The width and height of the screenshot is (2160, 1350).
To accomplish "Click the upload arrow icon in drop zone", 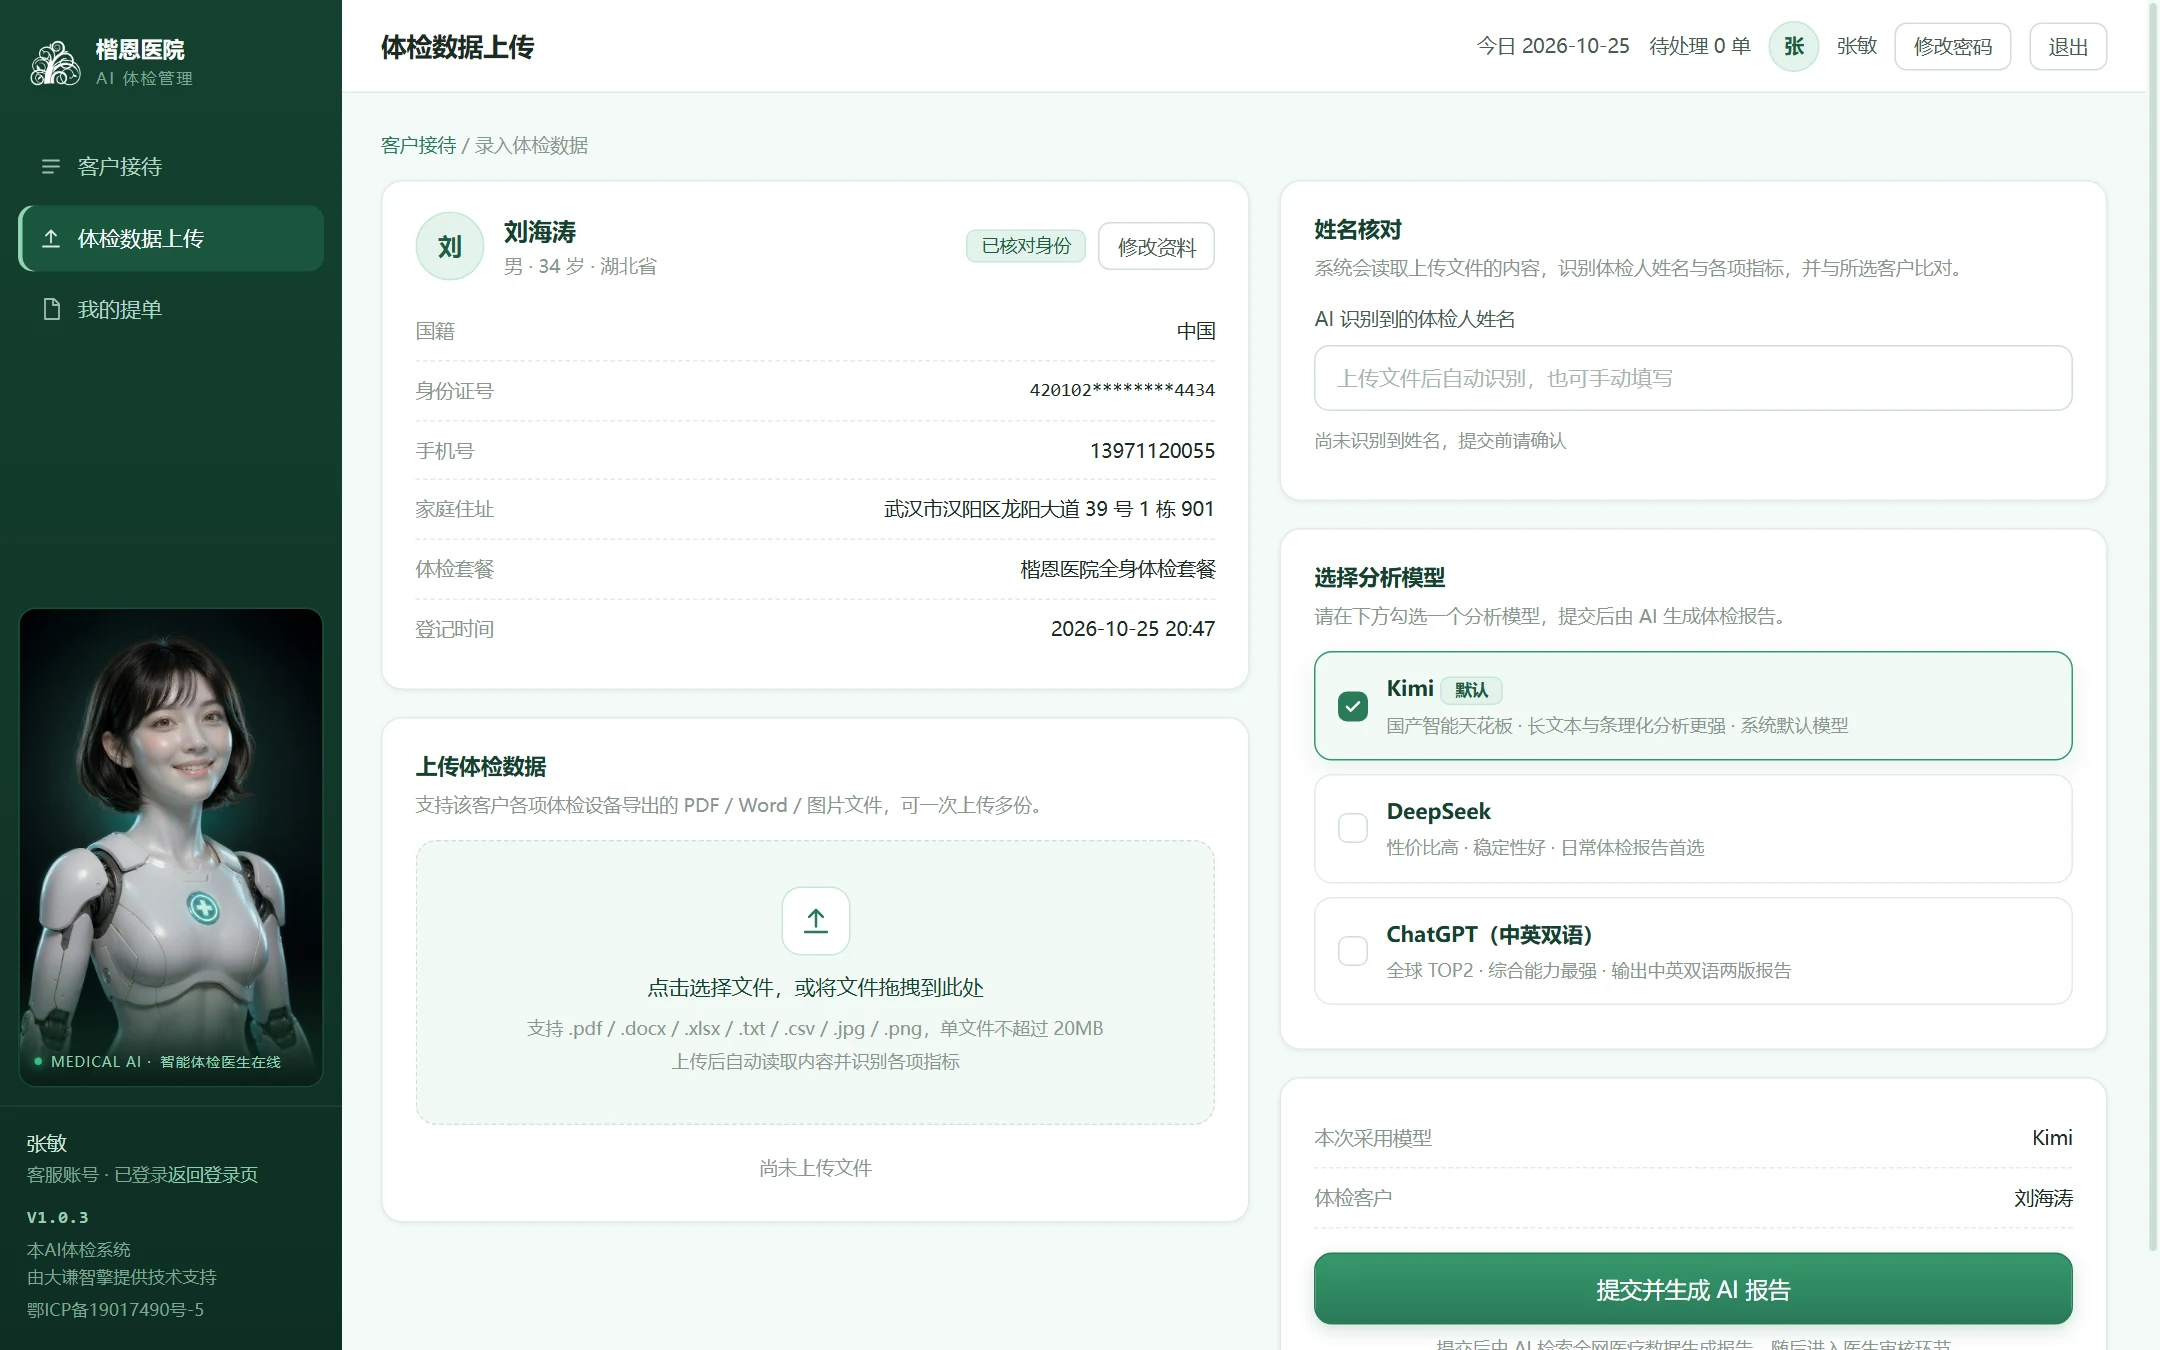I will click(815, 920).
